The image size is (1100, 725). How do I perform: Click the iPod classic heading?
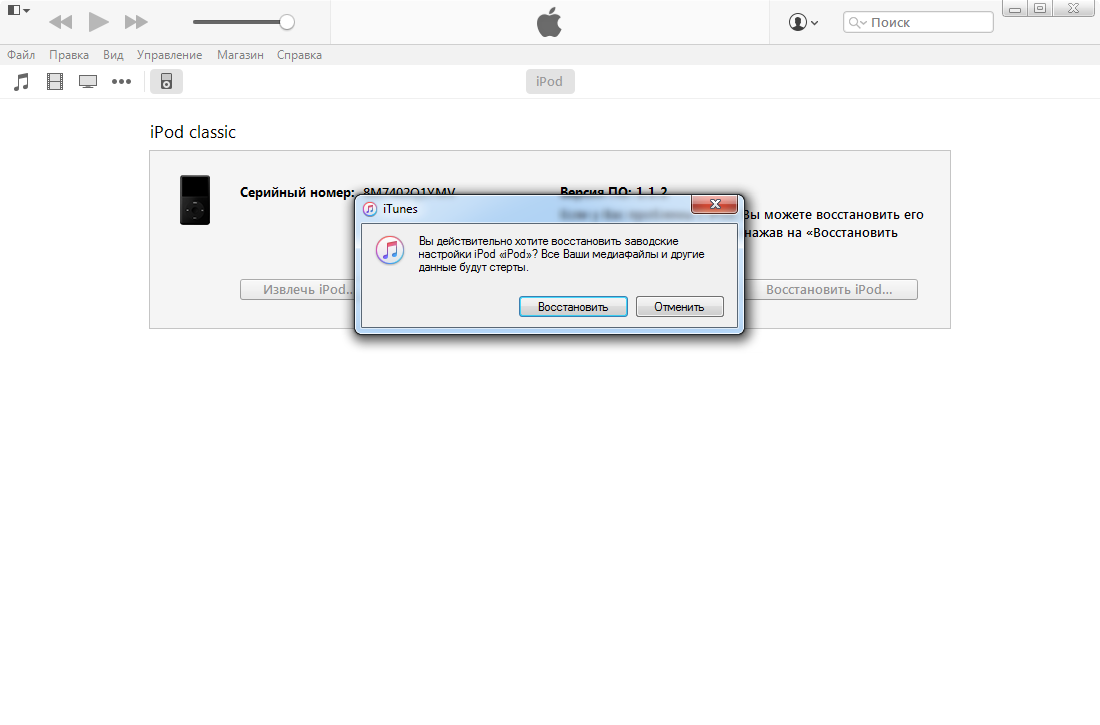pos(193,132)
